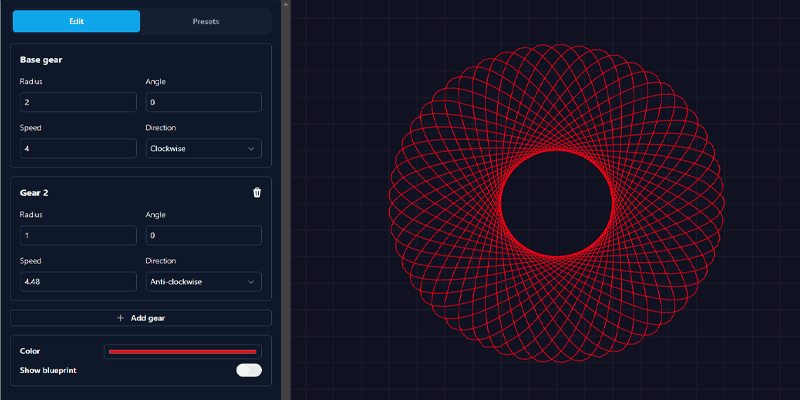This screenshot has width=800, height=400.
Task: Switch to the Edit tab
Action: pos(76,21)
